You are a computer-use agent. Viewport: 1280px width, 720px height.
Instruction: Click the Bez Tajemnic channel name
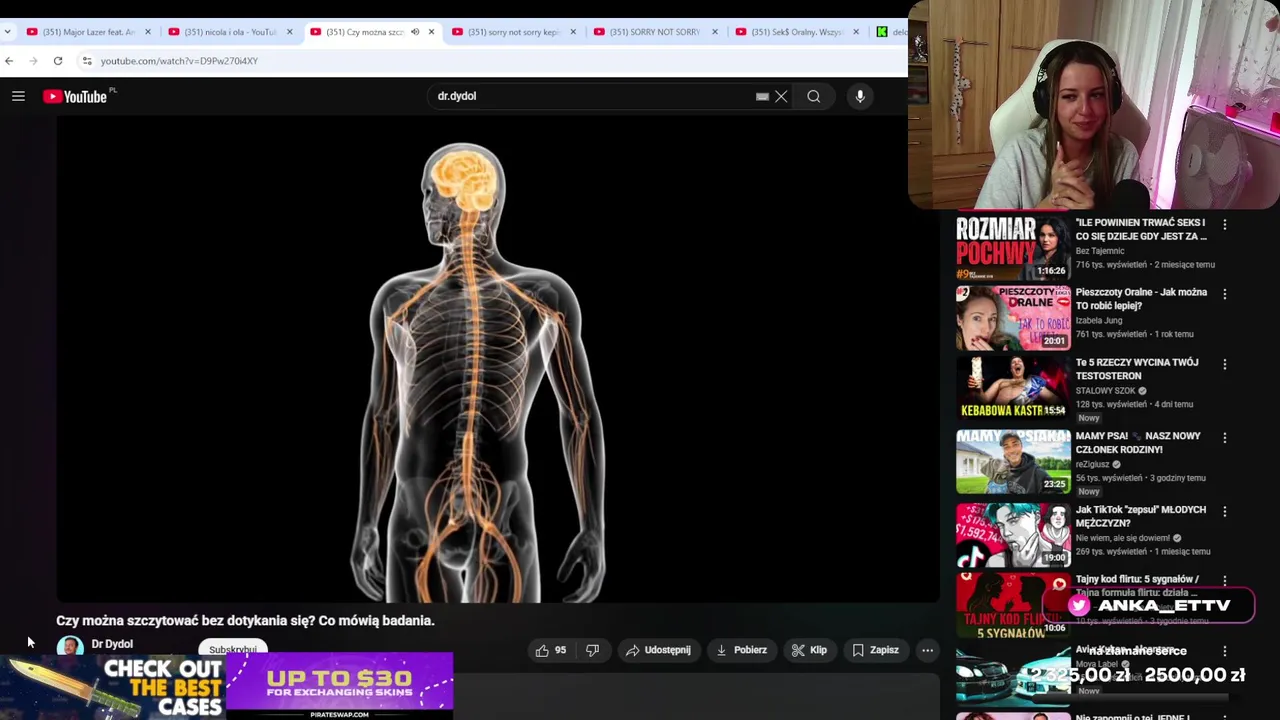pyautogui.click(x=1100, y=251)
